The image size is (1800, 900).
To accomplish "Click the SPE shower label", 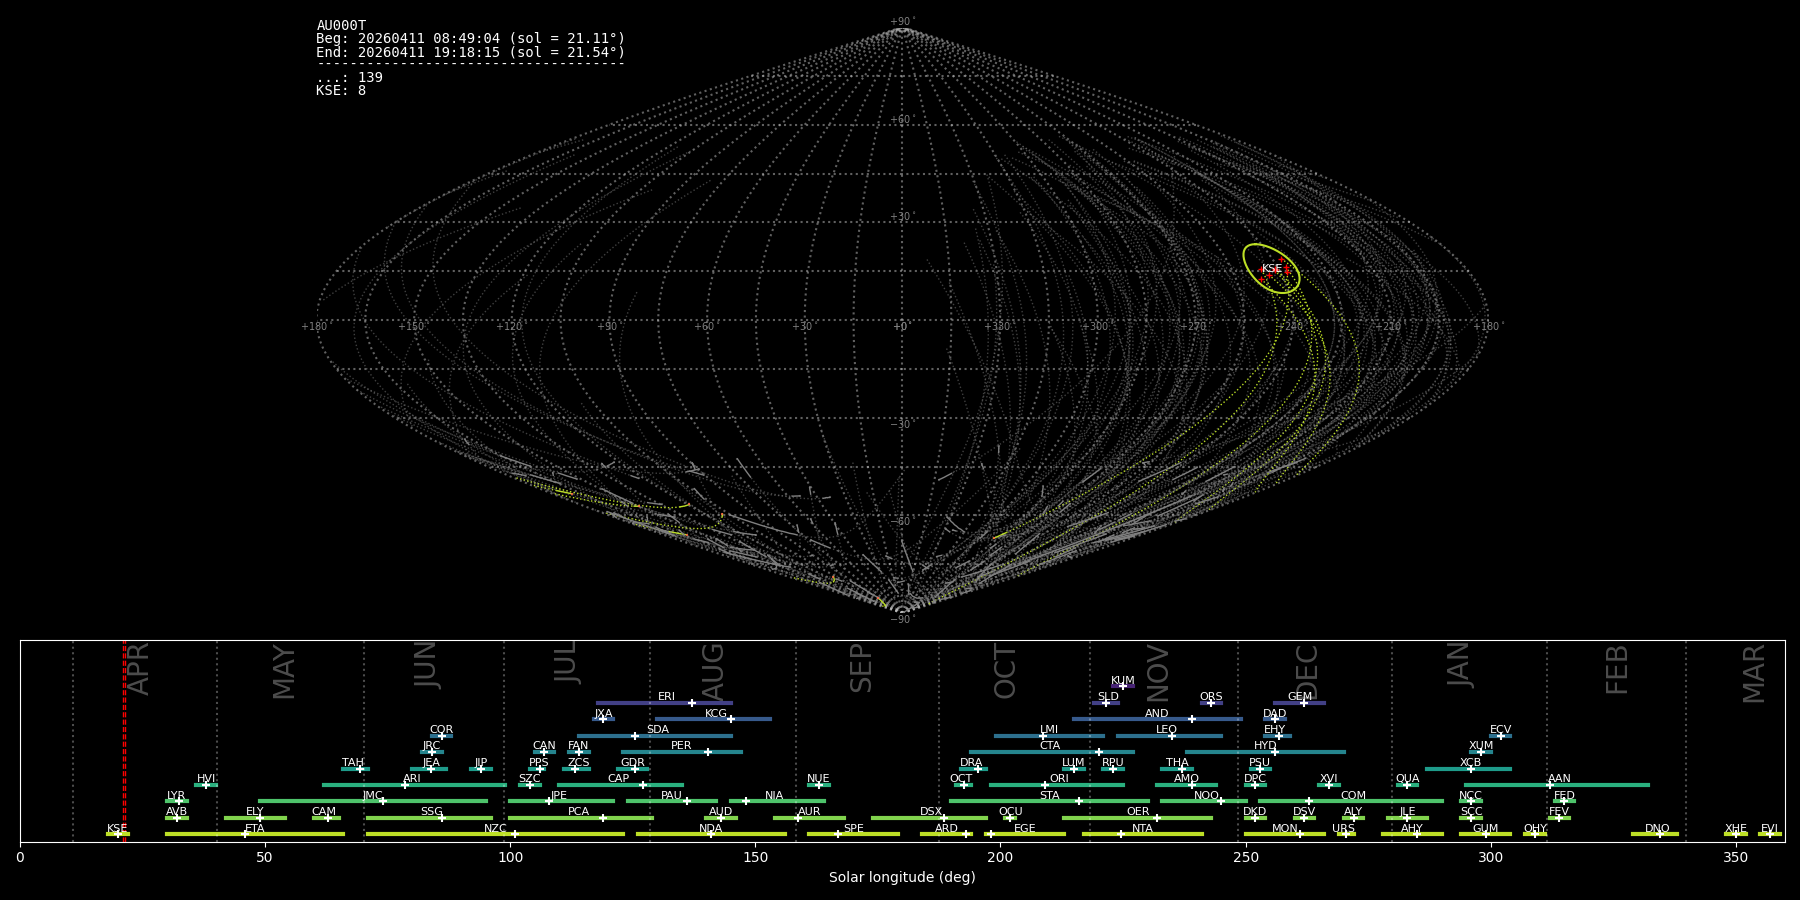I will pyautogui.click(x=853, y=829).
